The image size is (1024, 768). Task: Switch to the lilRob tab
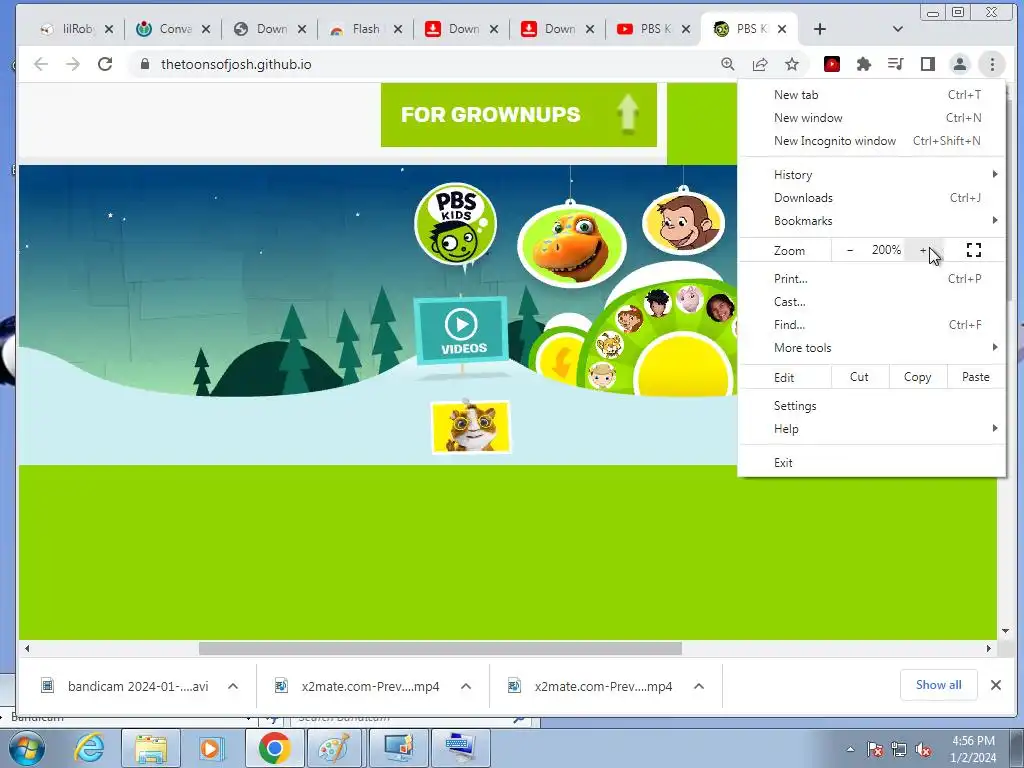[x=69, y=29]
